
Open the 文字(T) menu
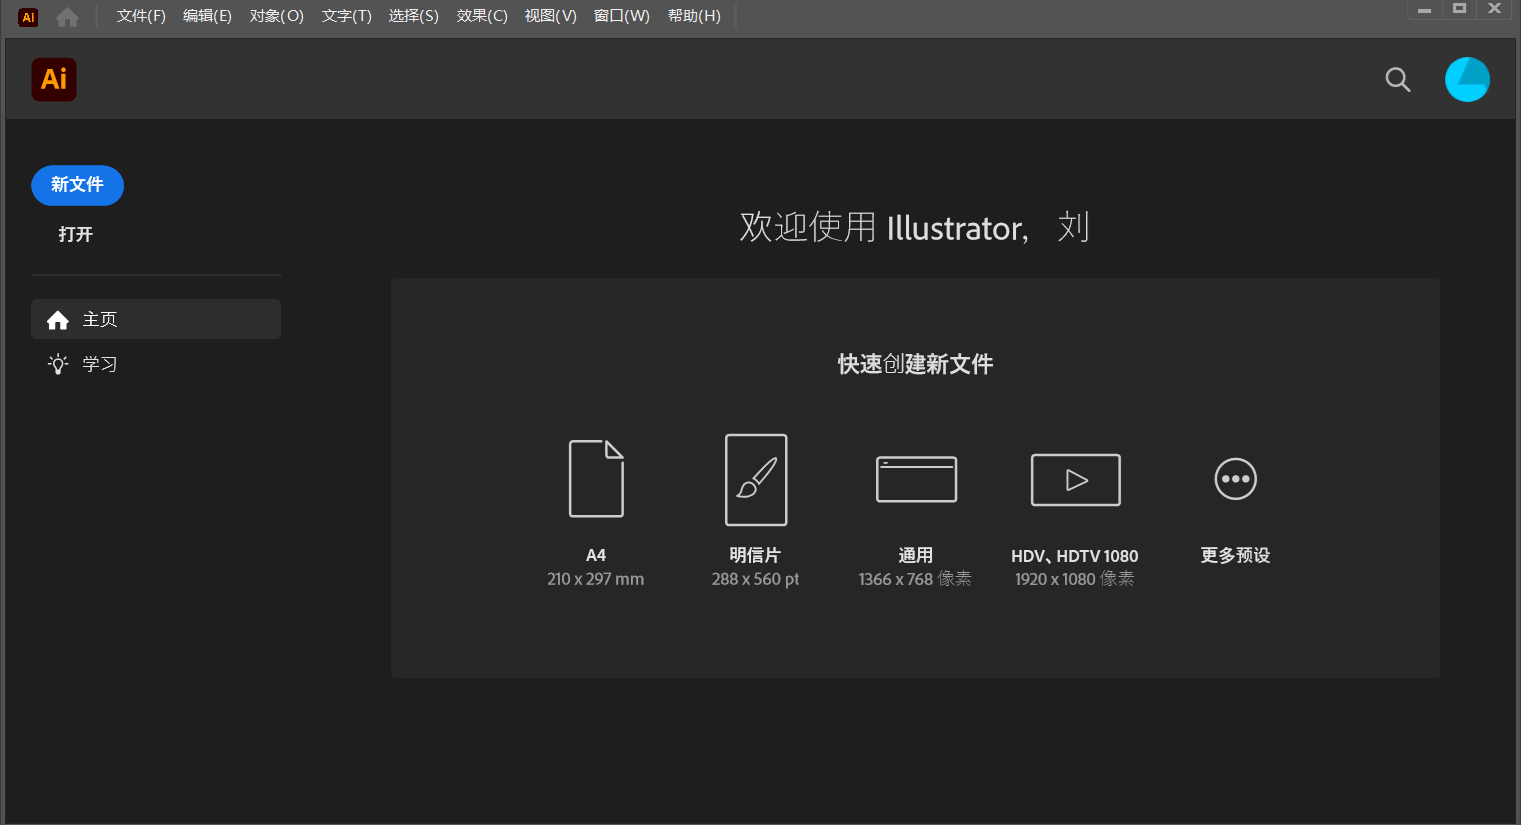point(347,16)
